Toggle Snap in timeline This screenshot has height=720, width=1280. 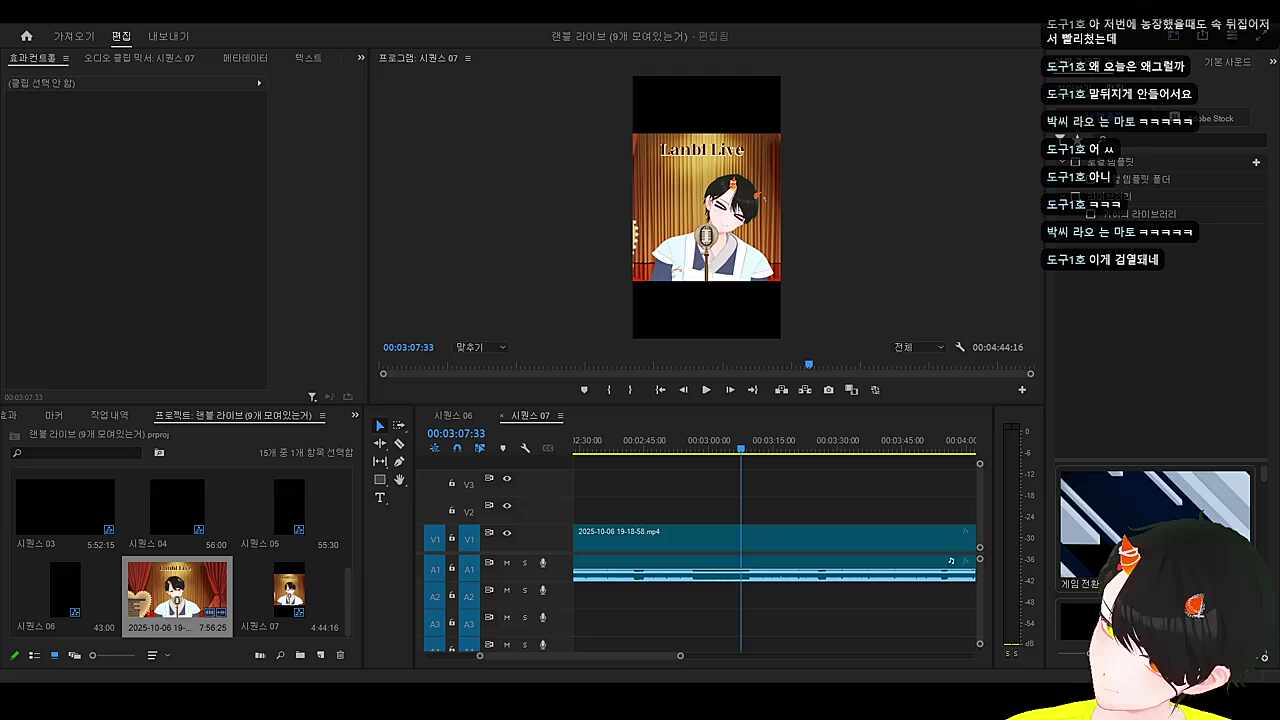pyautogui.click(x=457, y=448)
